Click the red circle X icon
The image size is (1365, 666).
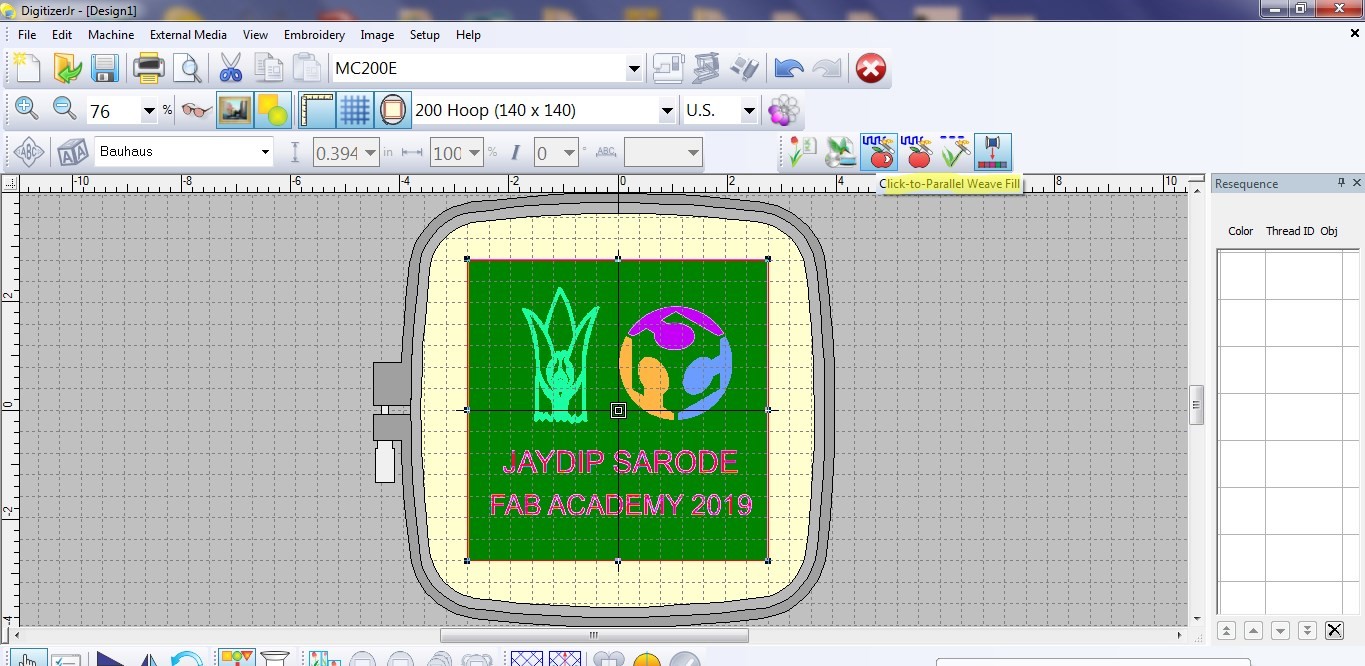coord(870,69)
